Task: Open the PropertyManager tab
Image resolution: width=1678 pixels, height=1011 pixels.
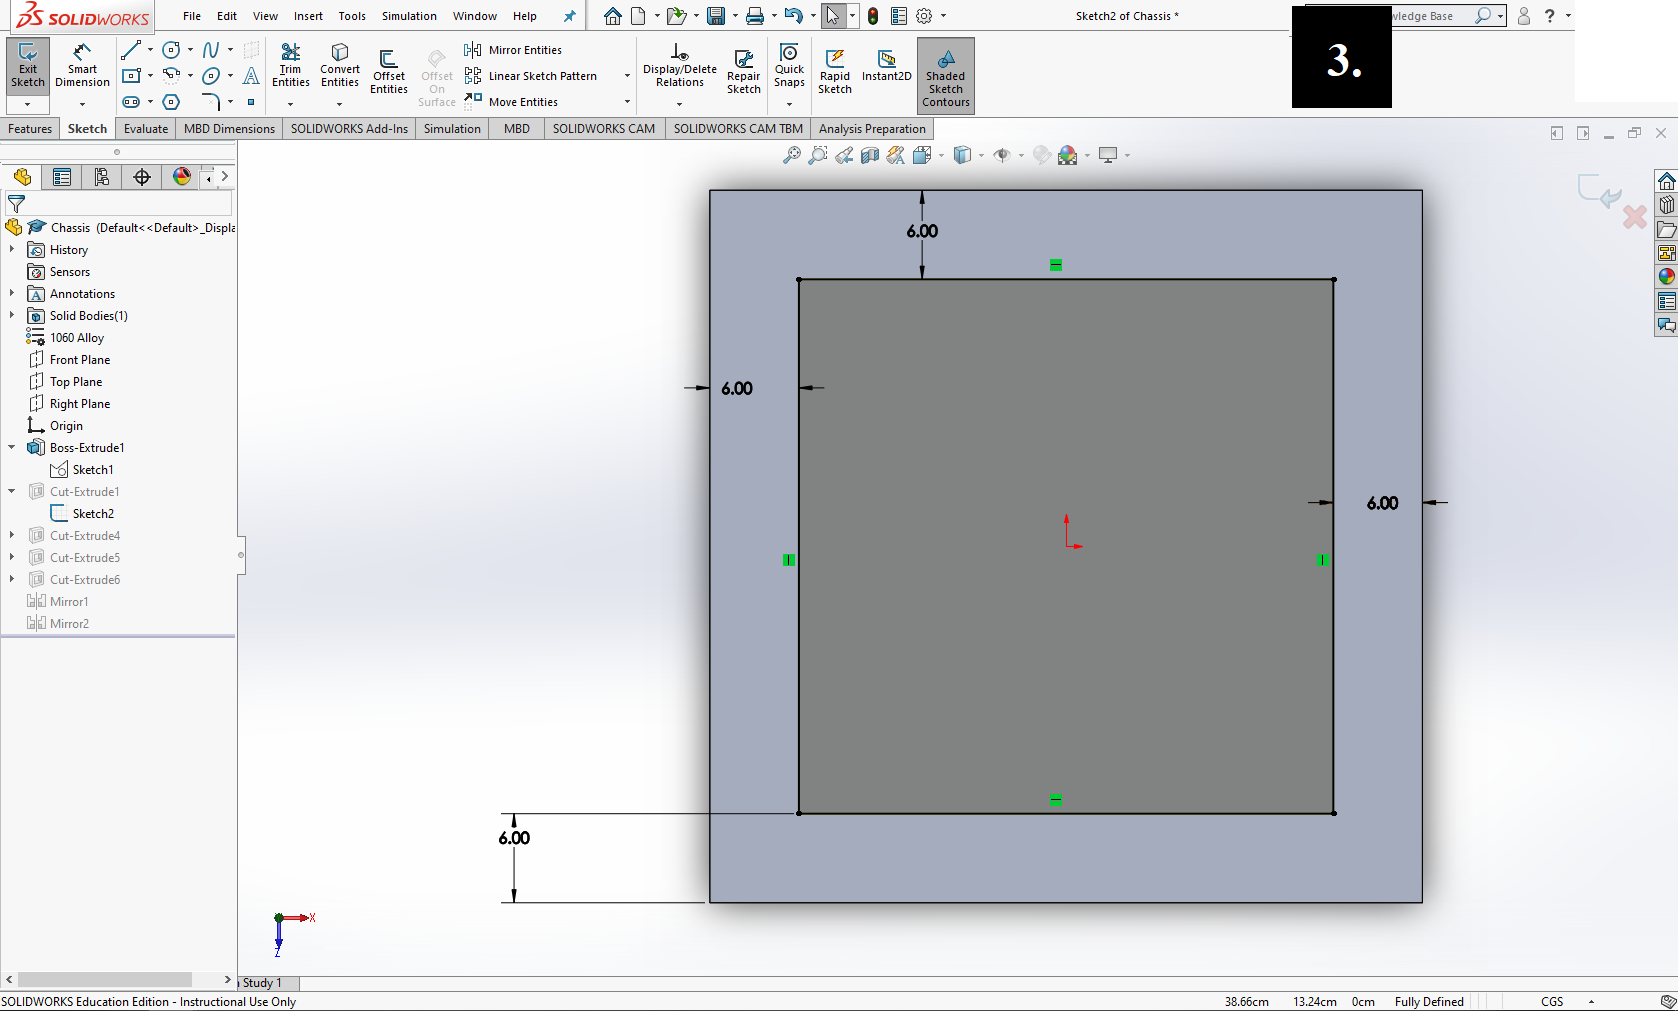Action: [62, 177]
